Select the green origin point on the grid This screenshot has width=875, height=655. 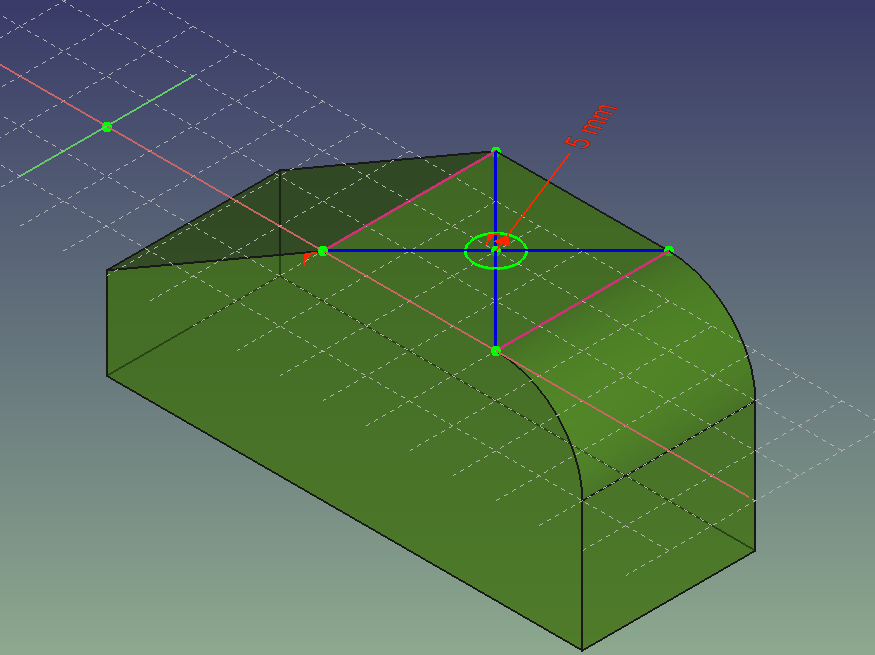click(107, 127)
